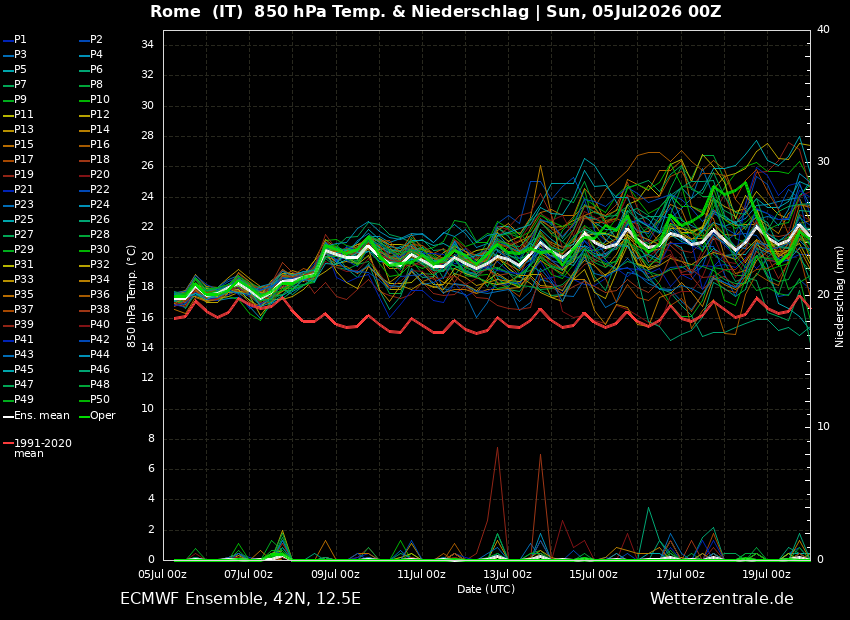This screenshot has height=620, width=850.
Task: Click the chart title Rome (IT)
Action: [196, 12]
